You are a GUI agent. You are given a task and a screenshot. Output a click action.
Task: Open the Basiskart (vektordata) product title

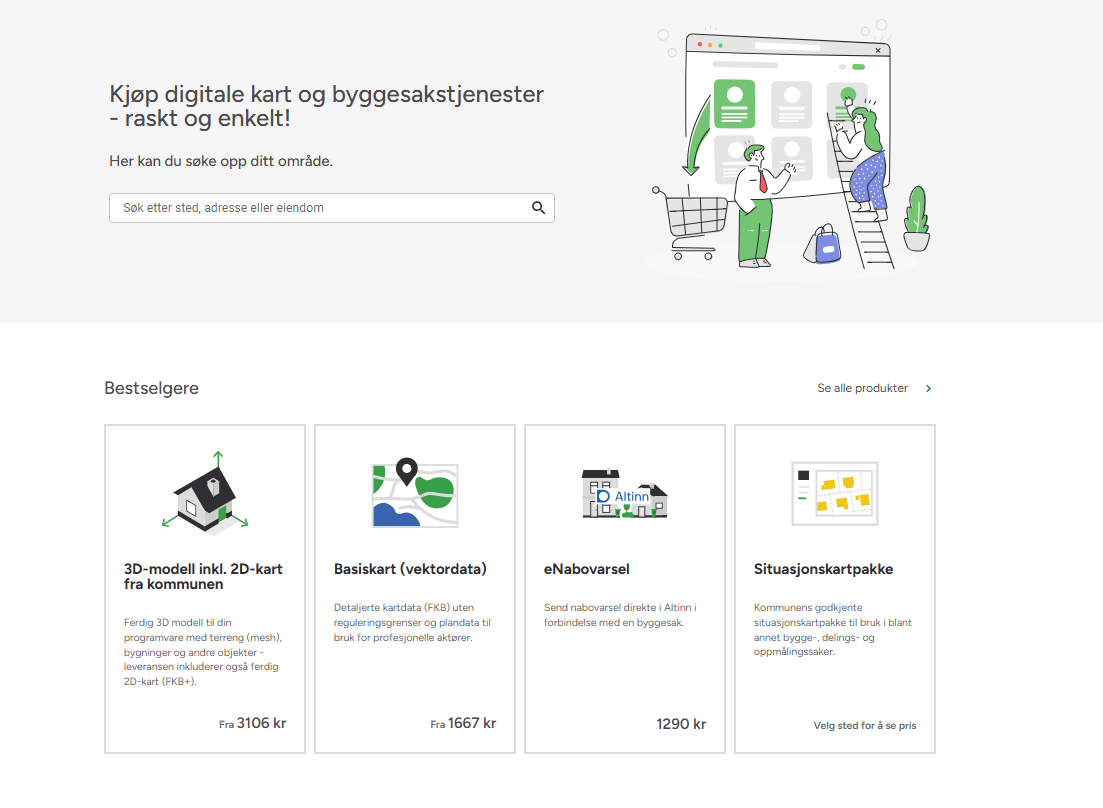click(410, 569)
